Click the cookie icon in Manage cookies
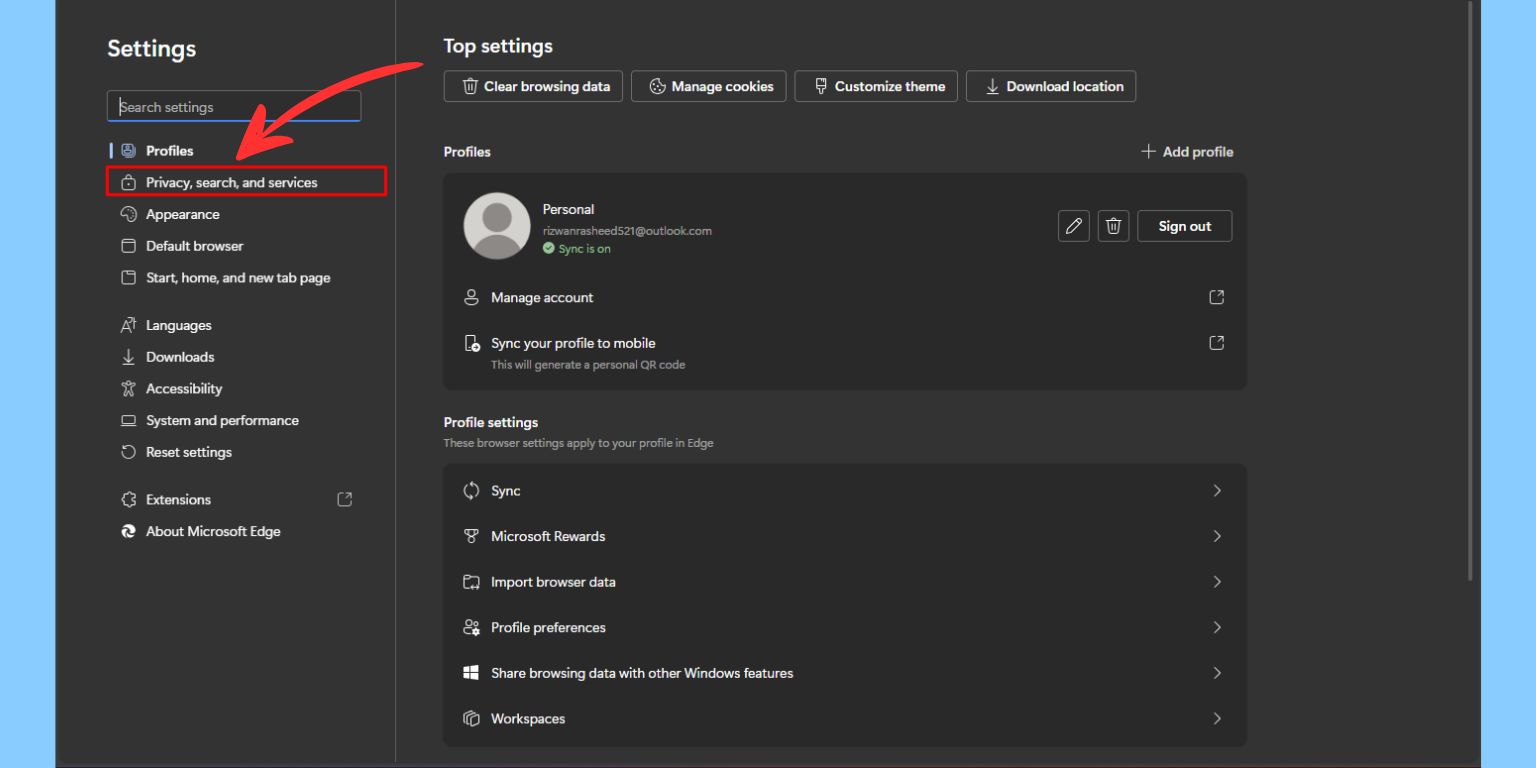This screenshot has width=1536, height=768. [x=657, y=86]
